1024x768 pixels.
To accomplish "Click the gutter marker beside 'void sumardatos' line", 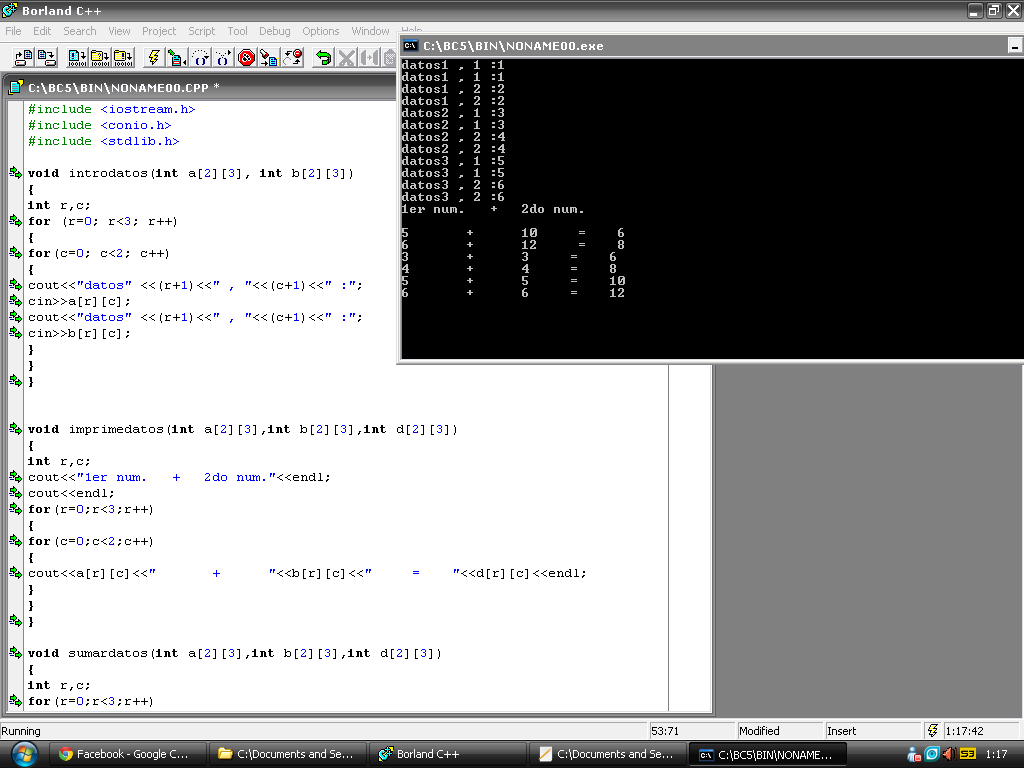I will click(x=15, y=652).
